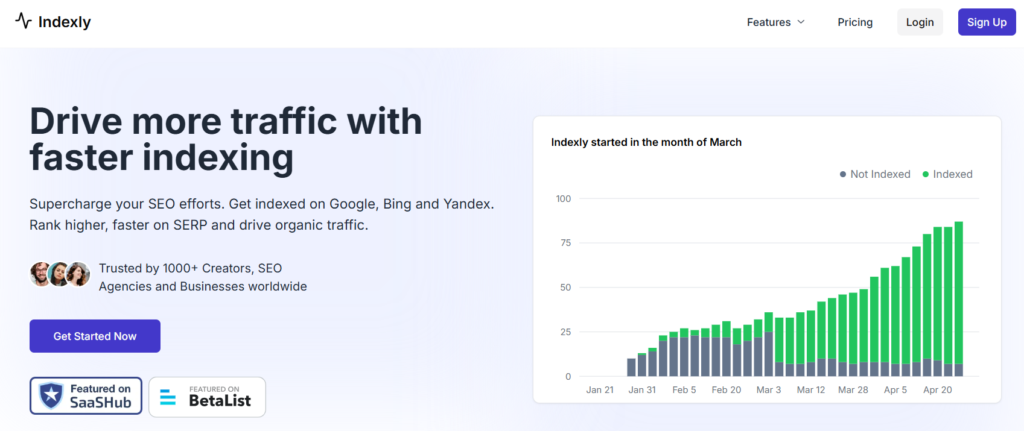Image resolution: width=1024 pixels, height=431 pixels.
Task: Click the third user avatar photo
Action: pyautogui.click(x=78, y=274)
